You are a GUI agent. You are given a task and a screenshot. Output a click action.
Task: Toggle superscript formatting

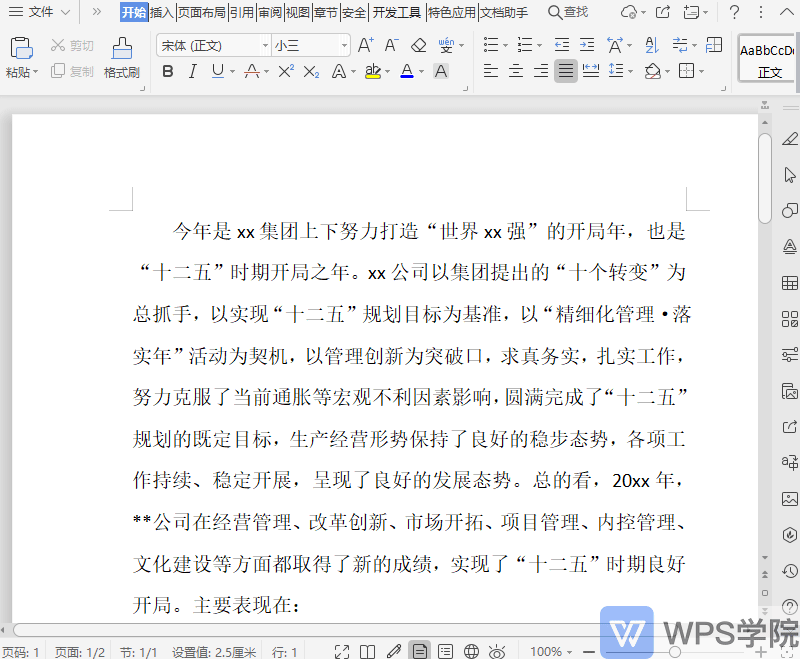[286, 71]
